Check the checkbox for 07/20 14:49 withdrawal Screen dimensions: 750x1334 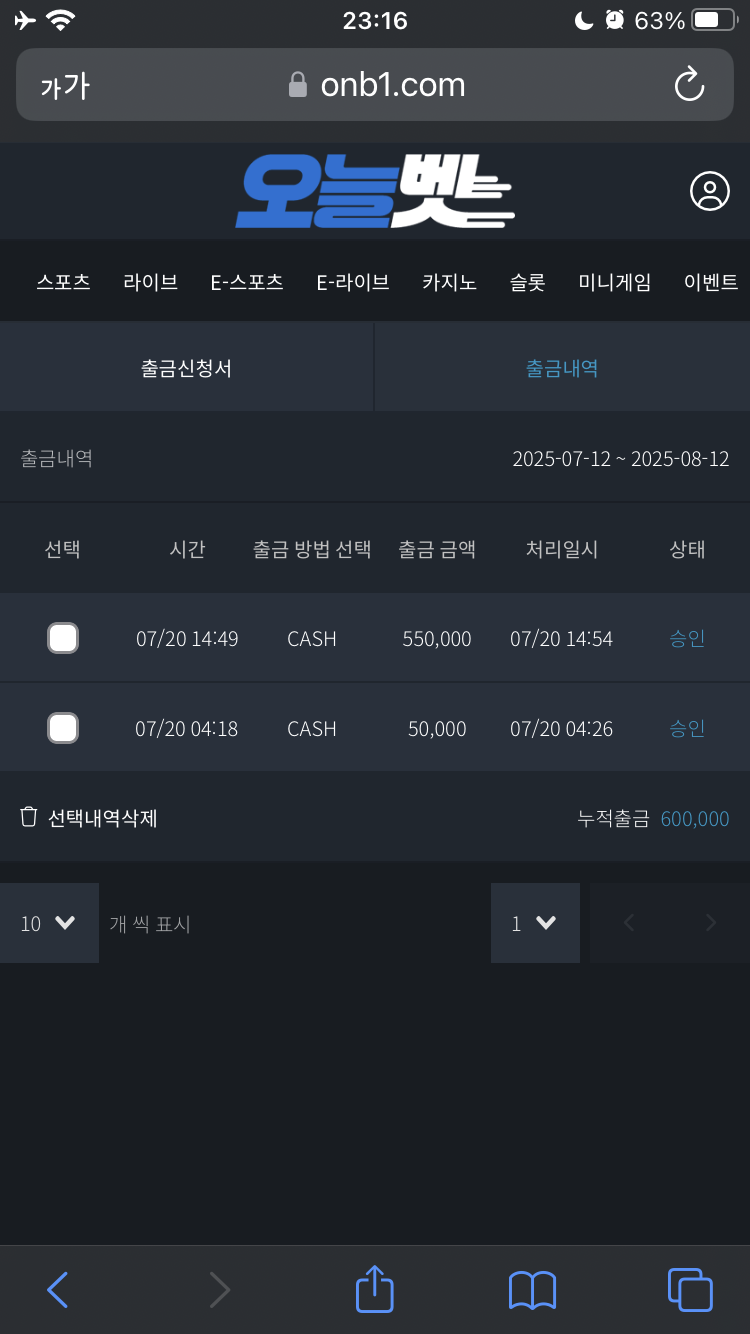coord(63,637)
